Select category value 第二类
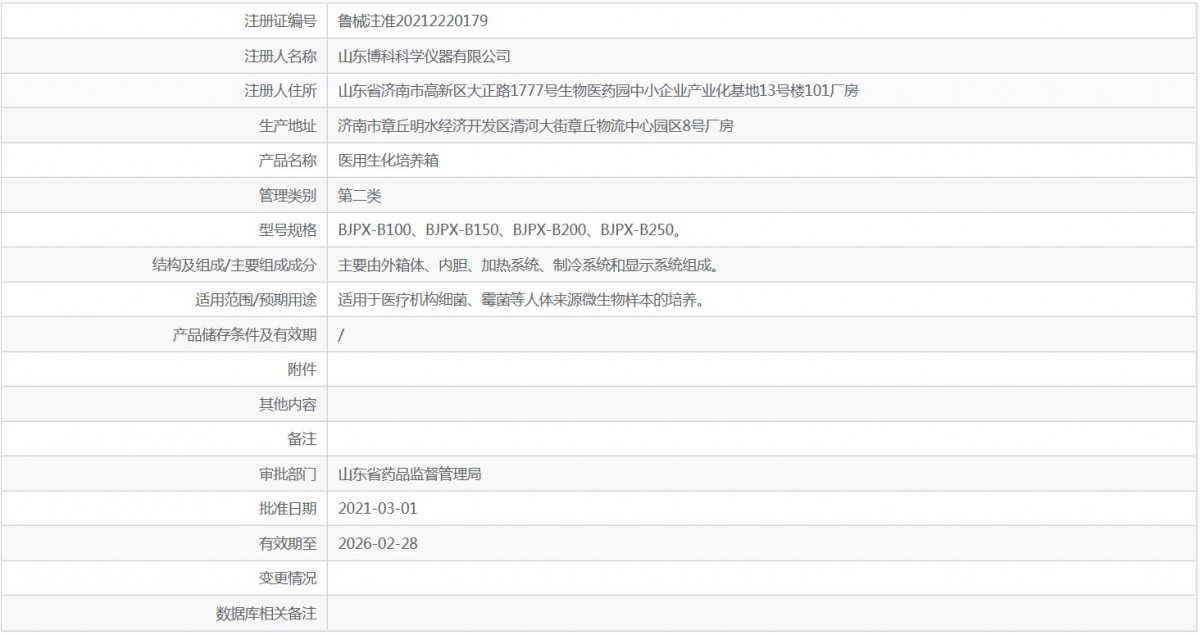This screenshot has height=635, width=1200. click(360, 195)
